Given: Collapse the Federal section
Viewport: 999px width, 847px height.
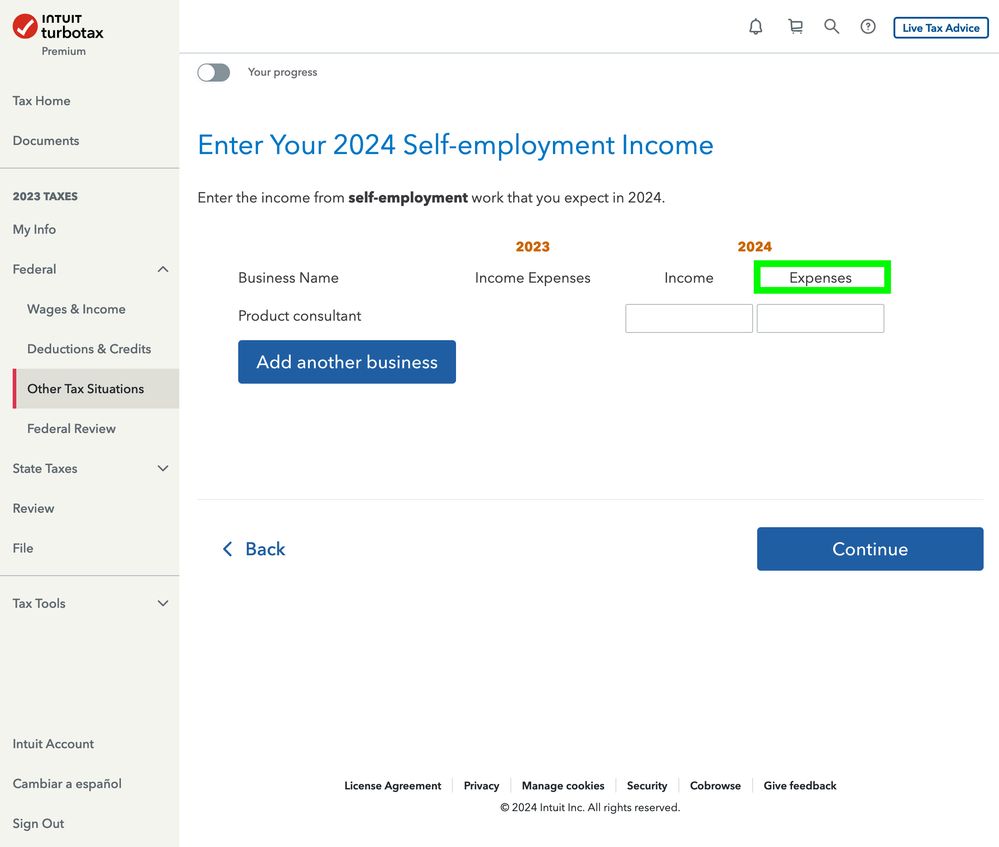Looking at the screenshot, I should (x=162, y=269).
